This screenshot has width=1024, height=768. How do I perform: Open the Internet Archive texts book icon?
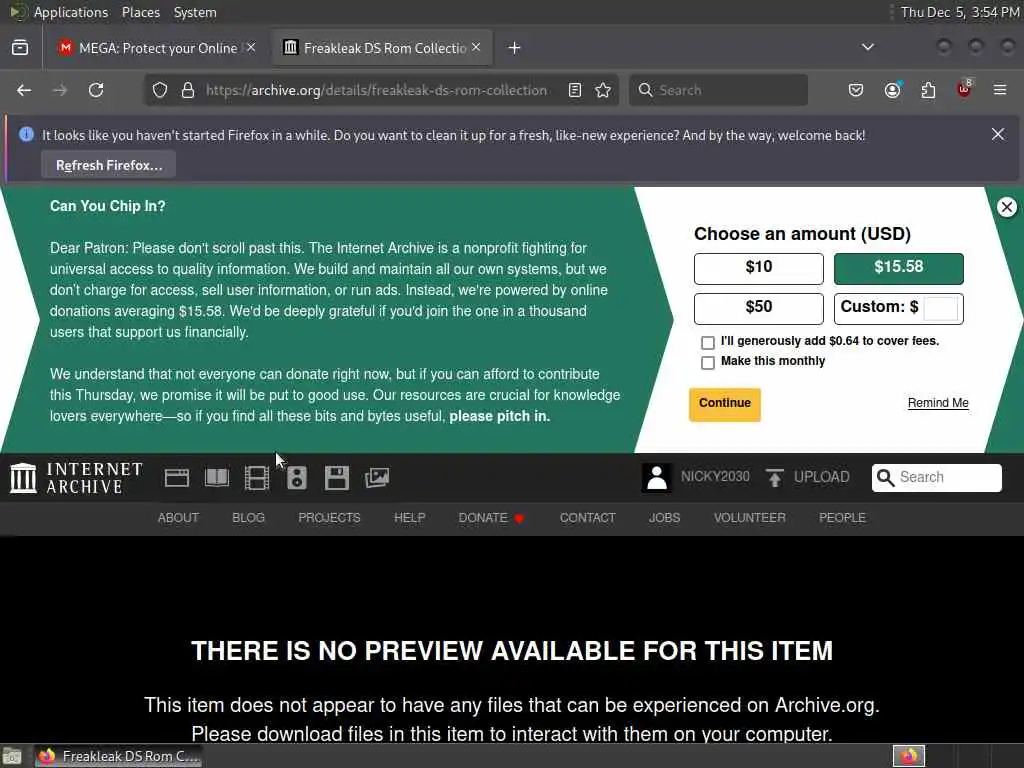tap(217, 478)
